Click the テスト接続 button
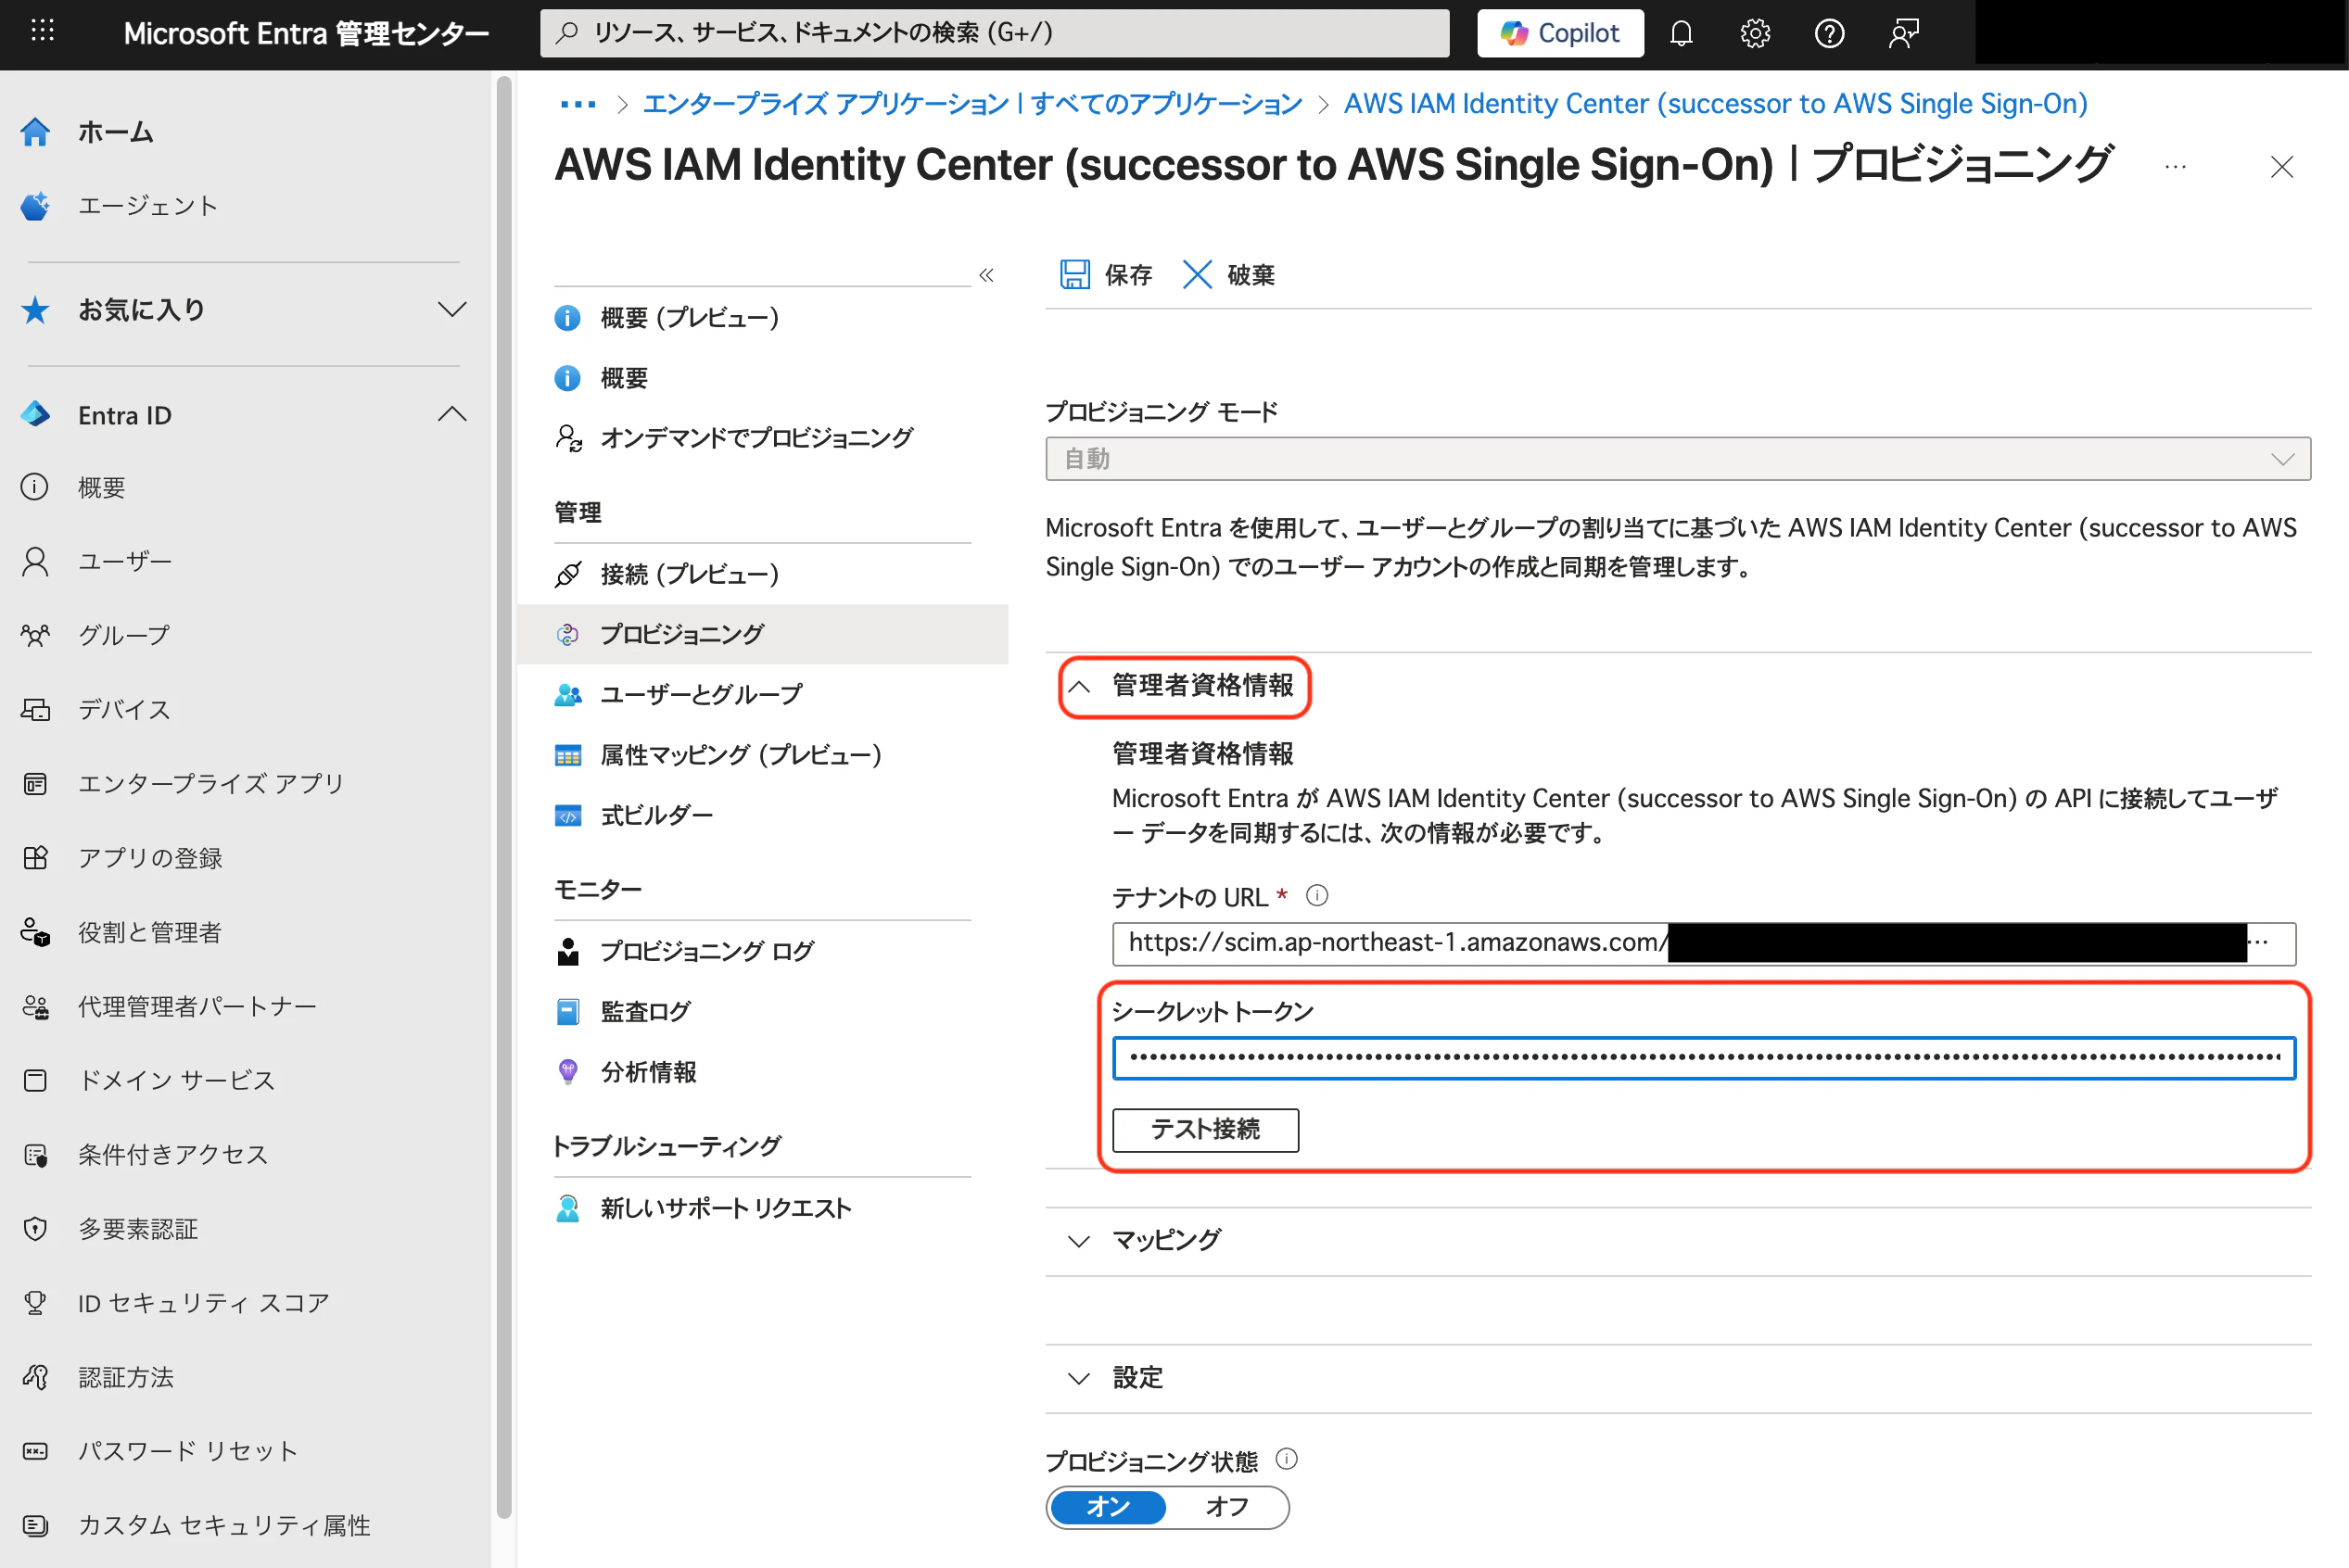Screen dimensions: 2349x1568 click(1205, 1130)
